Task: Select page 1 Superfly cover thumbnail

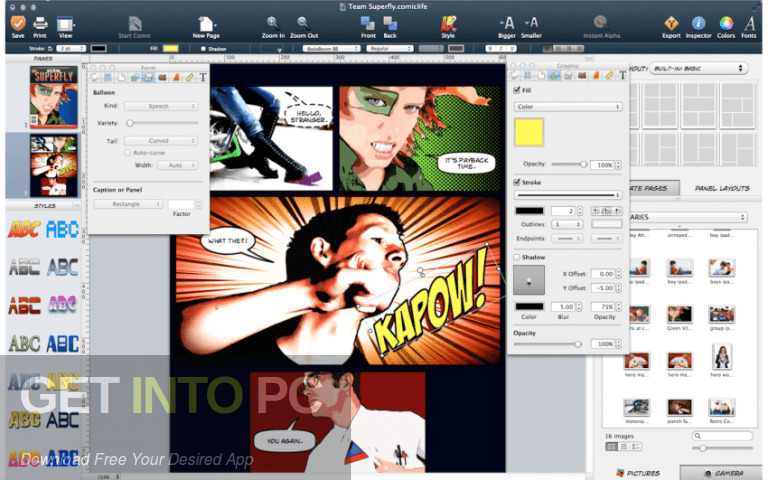Action: point(53,97)
